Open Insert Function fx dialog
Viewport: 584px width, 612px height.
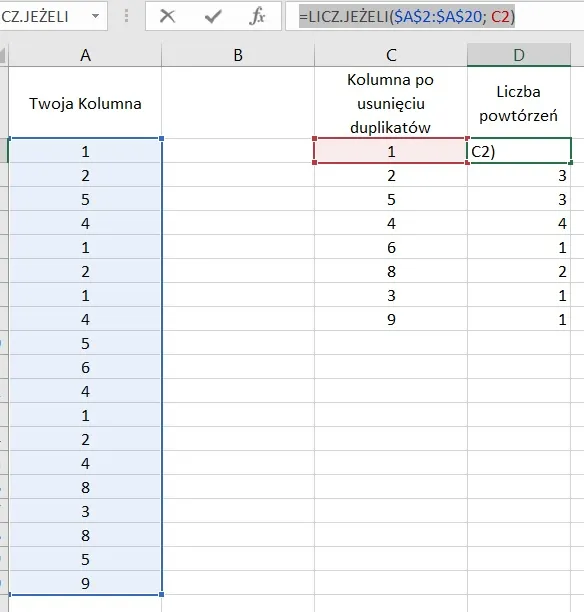click(x=257, y=16)
